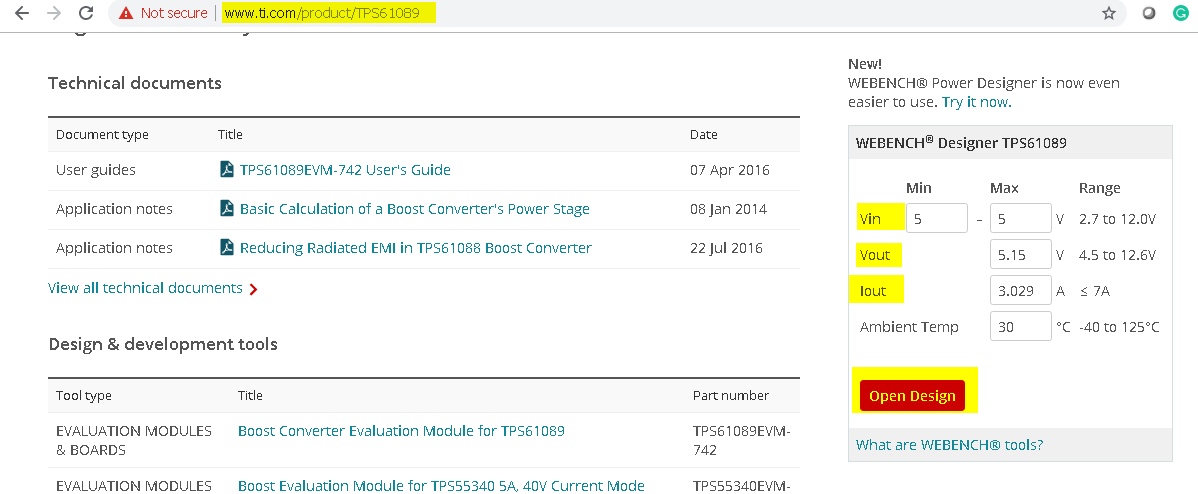Click the 07 Apr 2016 date cell
The width and height of the screenshot is (1198, 494).
click(730, 170)
